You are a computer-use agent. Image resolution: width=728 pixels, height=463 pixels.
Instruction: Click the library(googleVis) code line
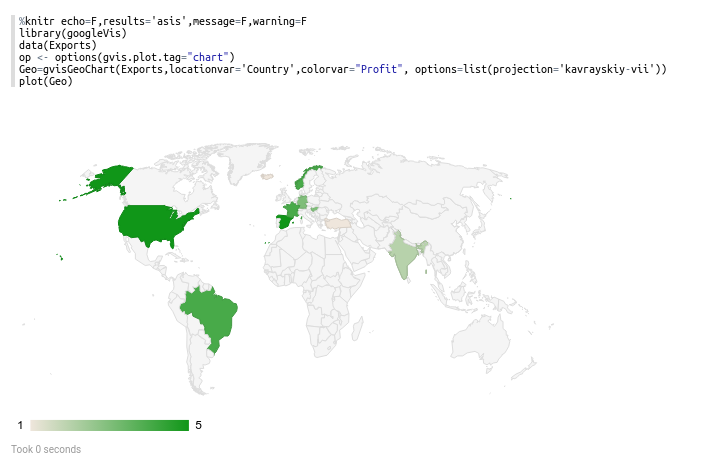click(72, 33)
